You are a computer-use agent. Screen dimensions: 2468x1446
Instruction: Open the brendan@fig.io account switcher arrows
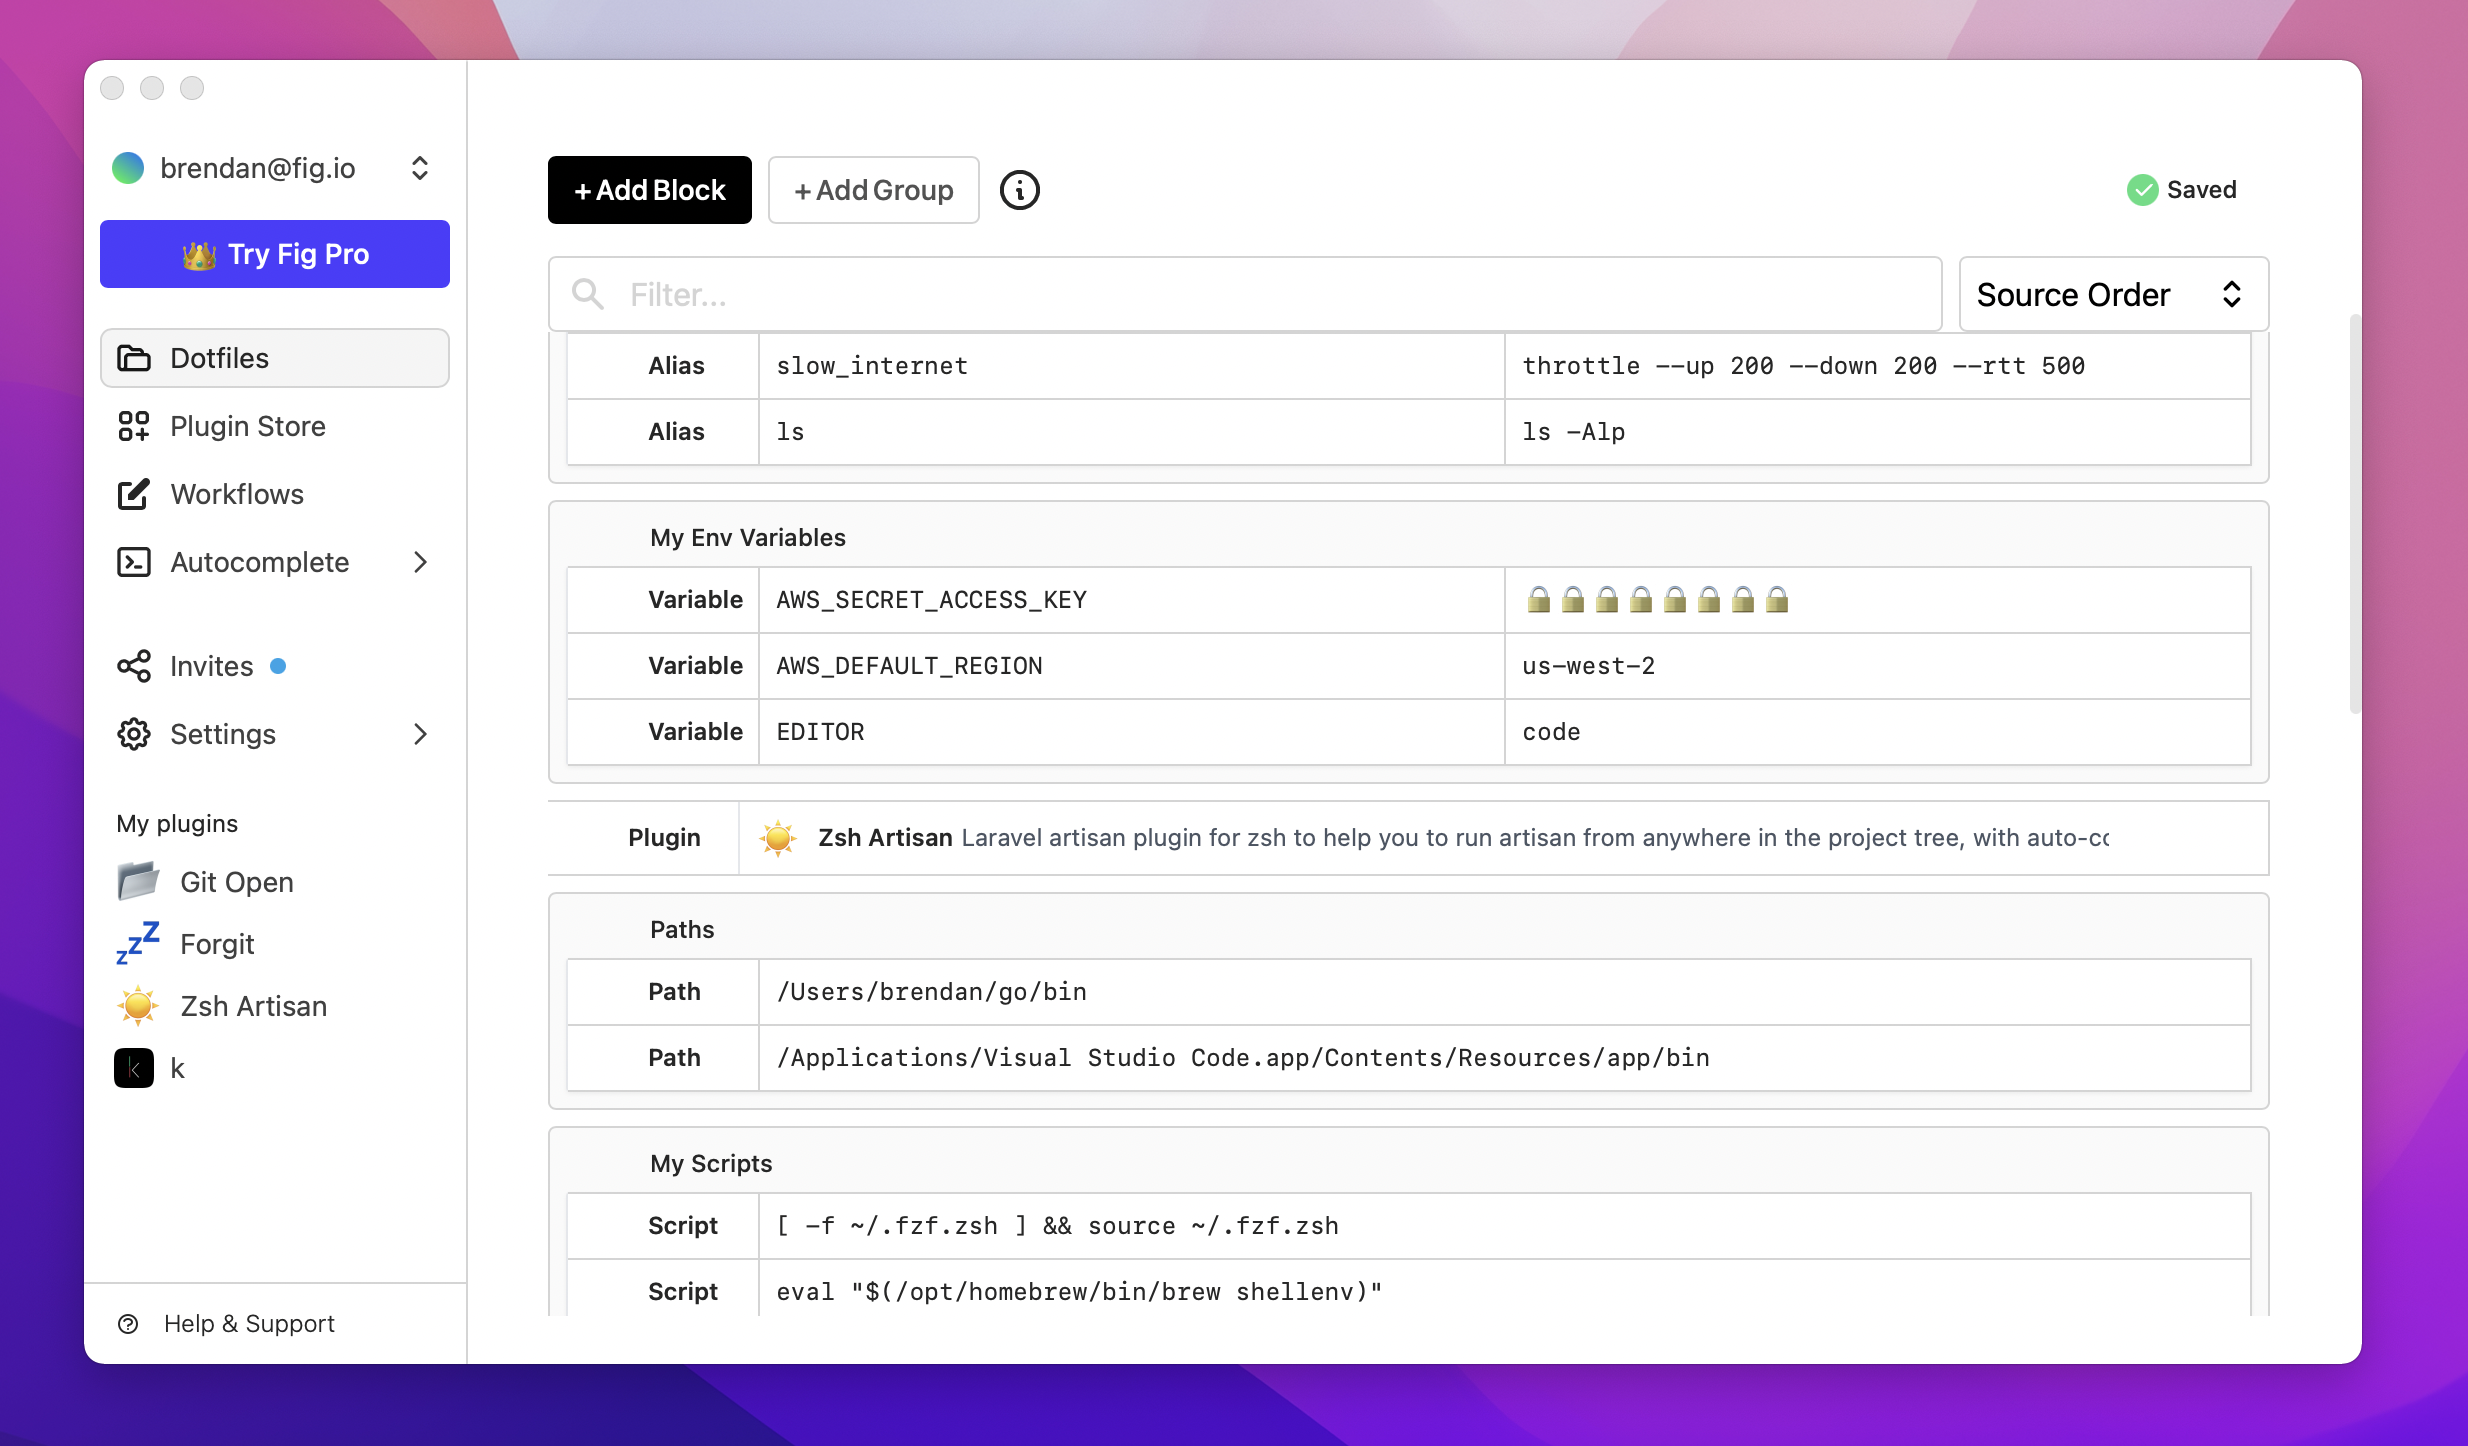(420, 168)
